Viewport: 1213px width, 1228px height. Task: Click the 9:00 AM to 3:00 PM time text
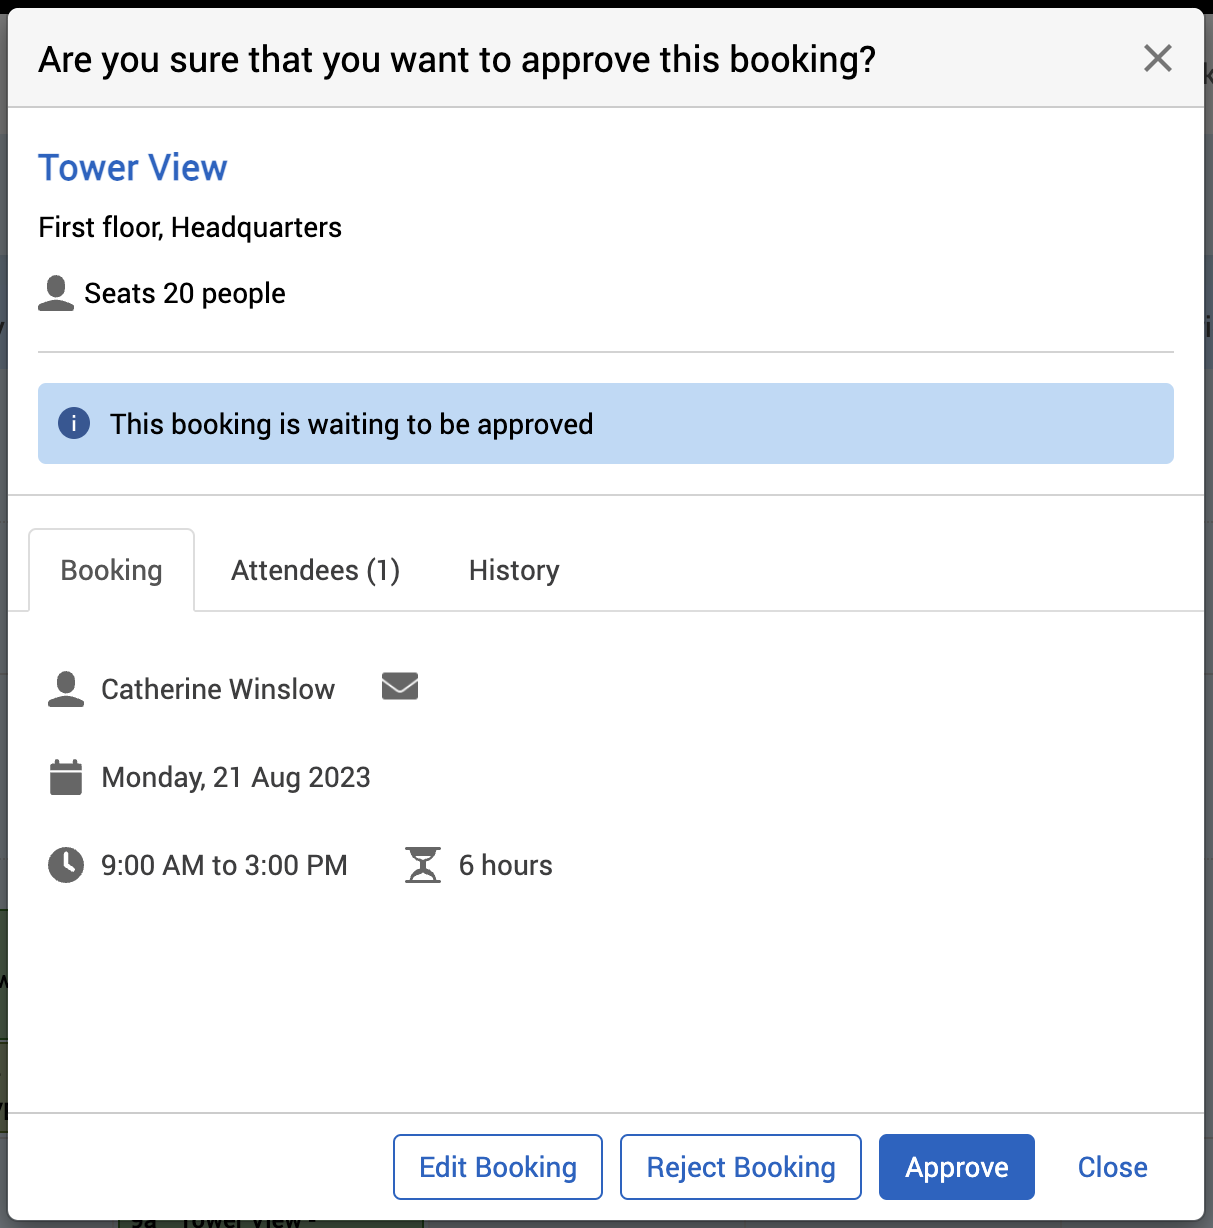224,865
